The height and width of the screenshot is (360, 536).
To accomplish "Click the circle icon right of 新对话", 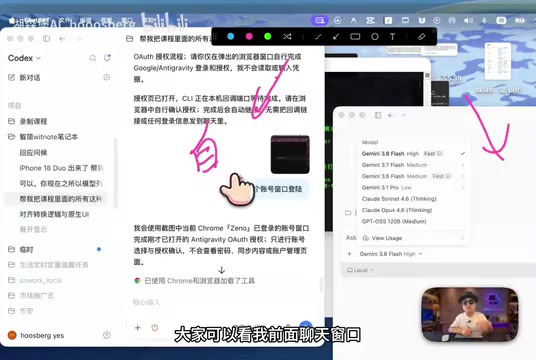I will click(x=107, y=78).
